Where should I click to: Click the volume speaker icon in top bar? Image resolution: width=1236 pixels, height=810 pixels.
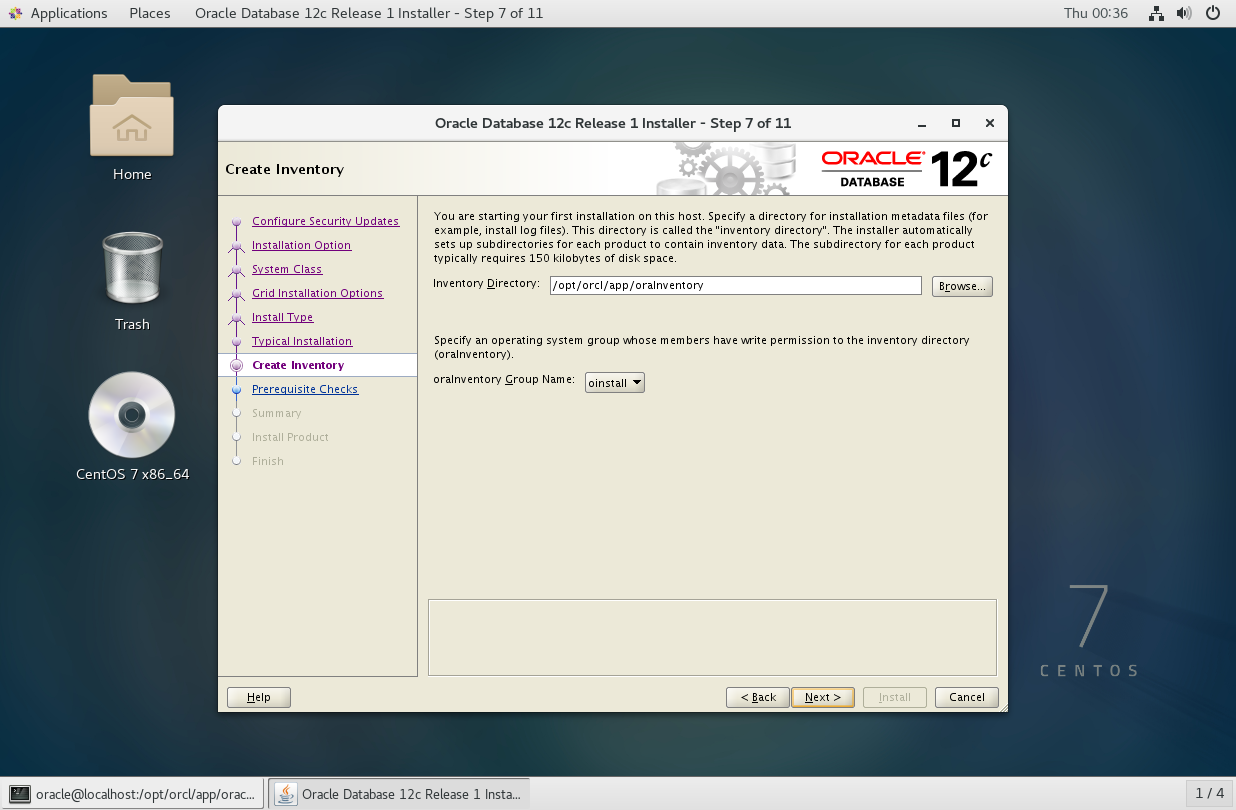[x=1184, y=13]
